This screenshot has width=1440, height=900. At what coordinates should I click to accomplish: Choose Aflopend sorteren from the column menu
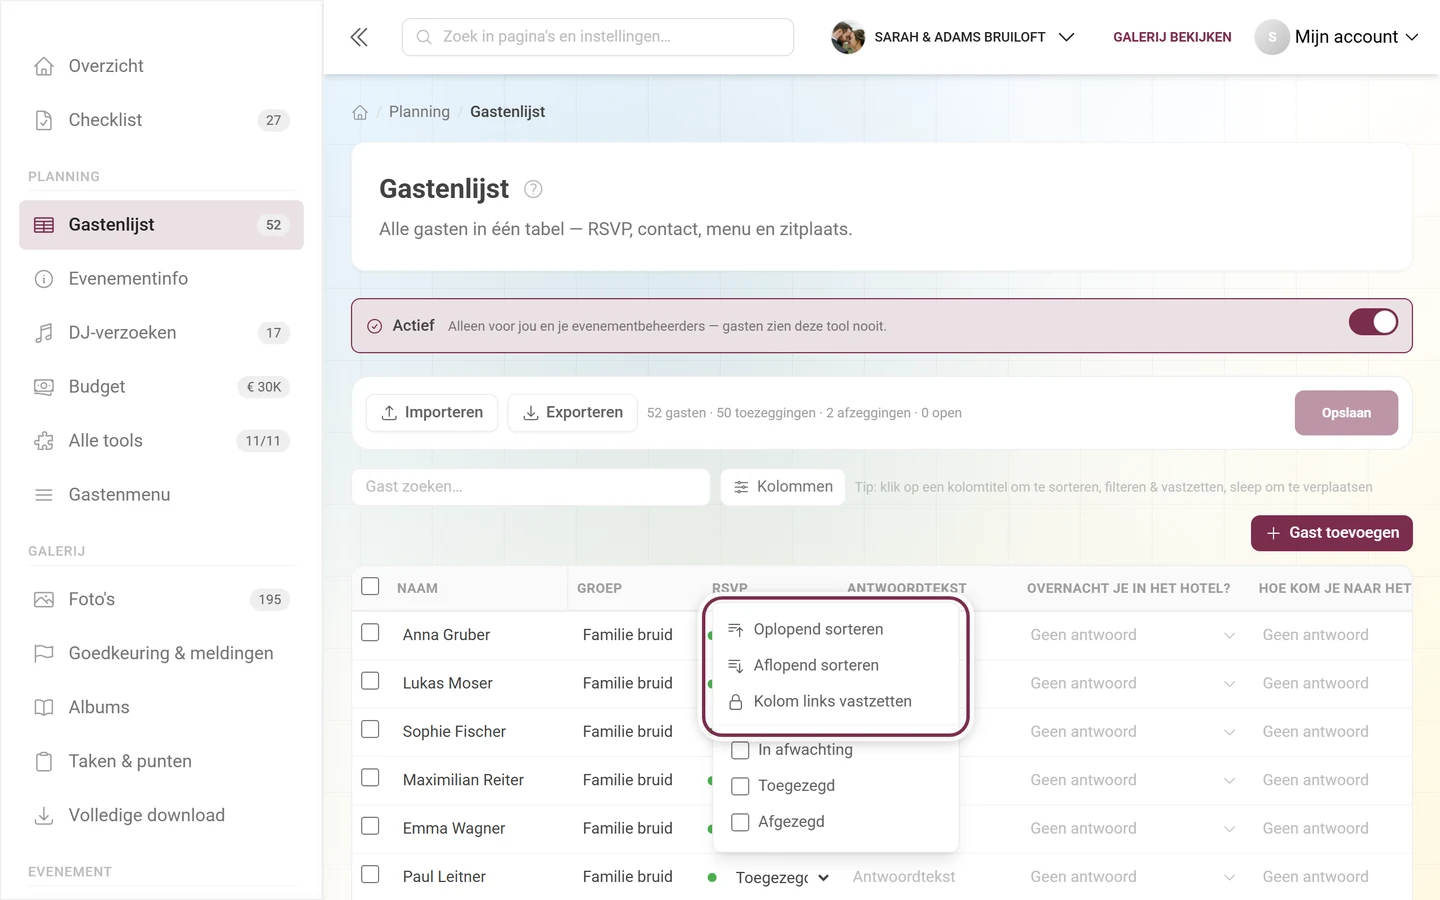click(834, 665)
